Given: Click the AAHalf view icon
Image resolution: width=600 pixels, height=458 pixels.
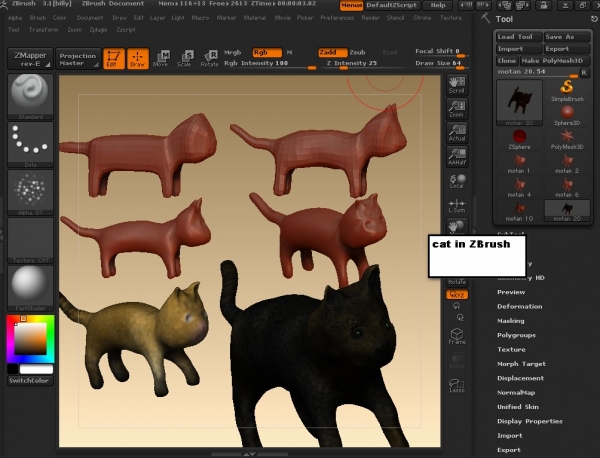Looking at the screenshot, I should [457, 157].
